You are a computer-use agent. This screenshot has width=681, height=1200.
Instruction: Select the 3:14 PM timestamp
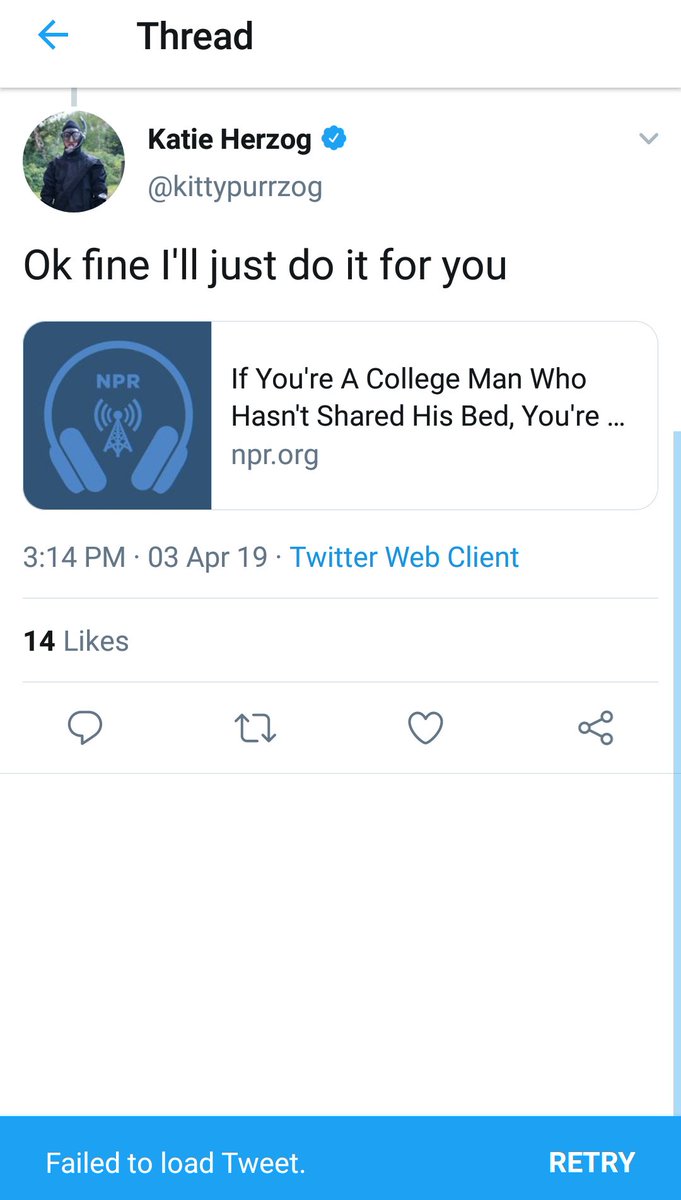[x=74, y=557]
